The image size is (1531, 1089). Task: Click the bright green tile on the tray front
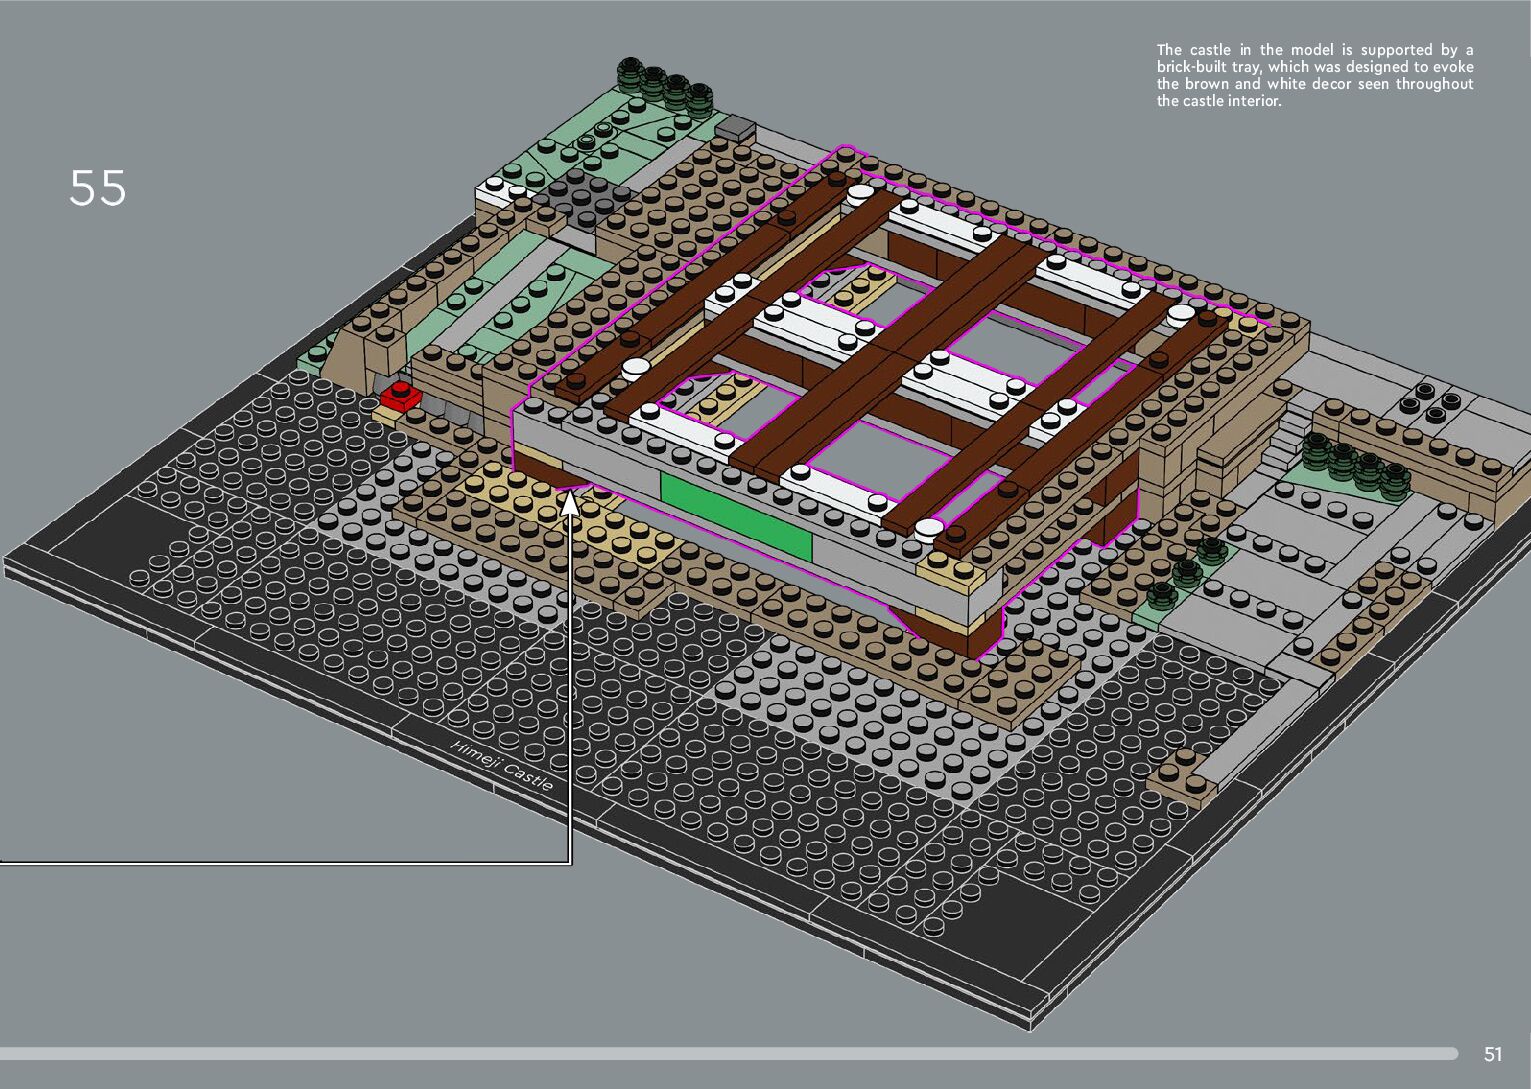735,516
